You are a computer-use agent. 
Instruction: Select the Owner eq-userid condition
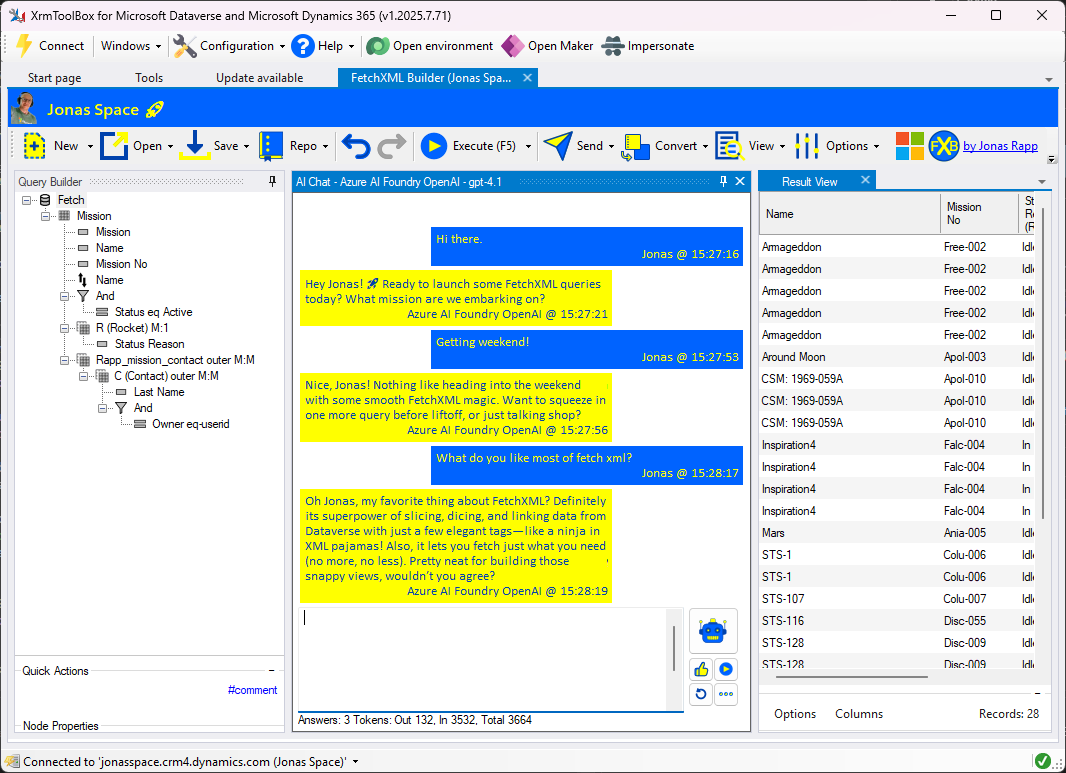pos(190,424)
